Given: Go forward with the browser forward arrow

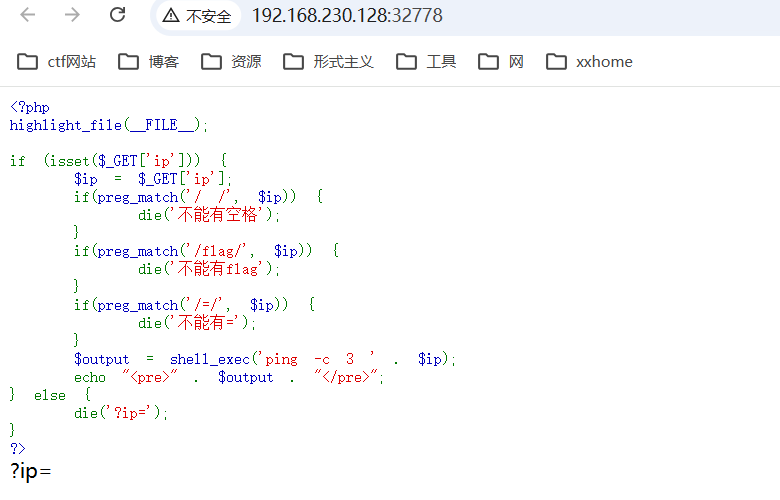Looking at the screenshot, I should point(72,15).
